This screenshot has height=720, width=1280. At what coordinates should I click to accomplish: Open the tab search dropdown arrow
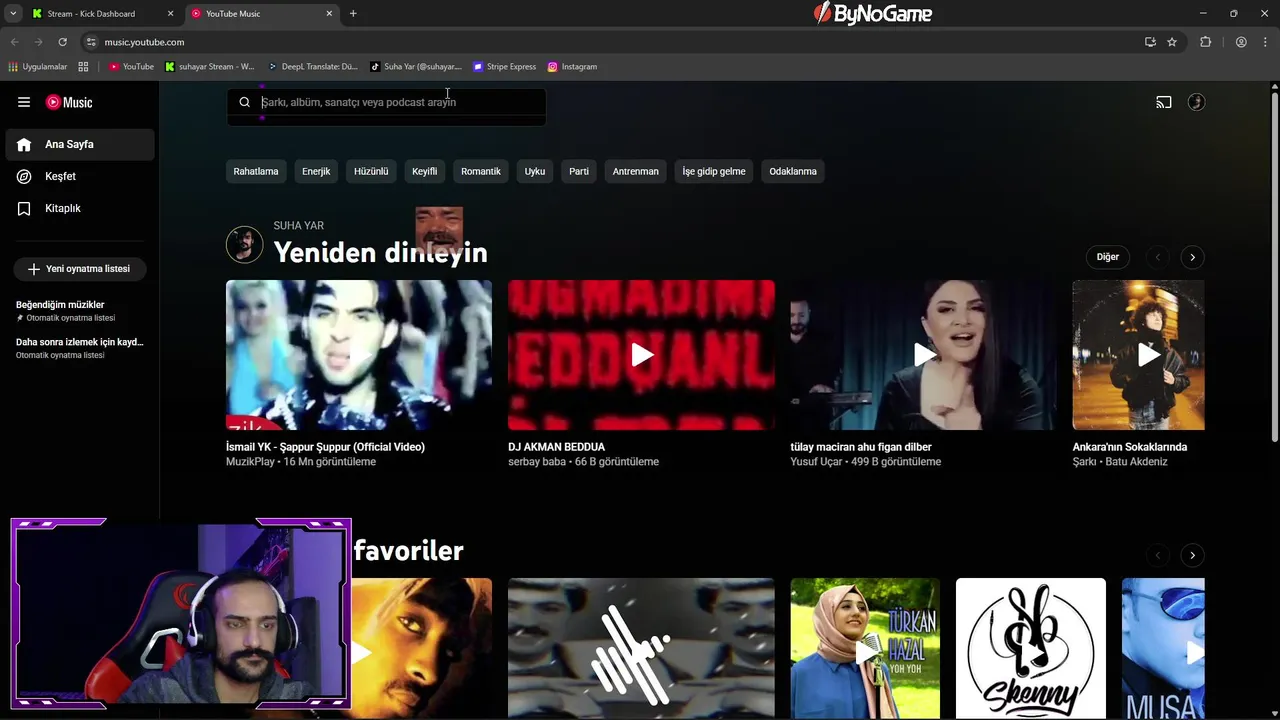tap(13, 14)
